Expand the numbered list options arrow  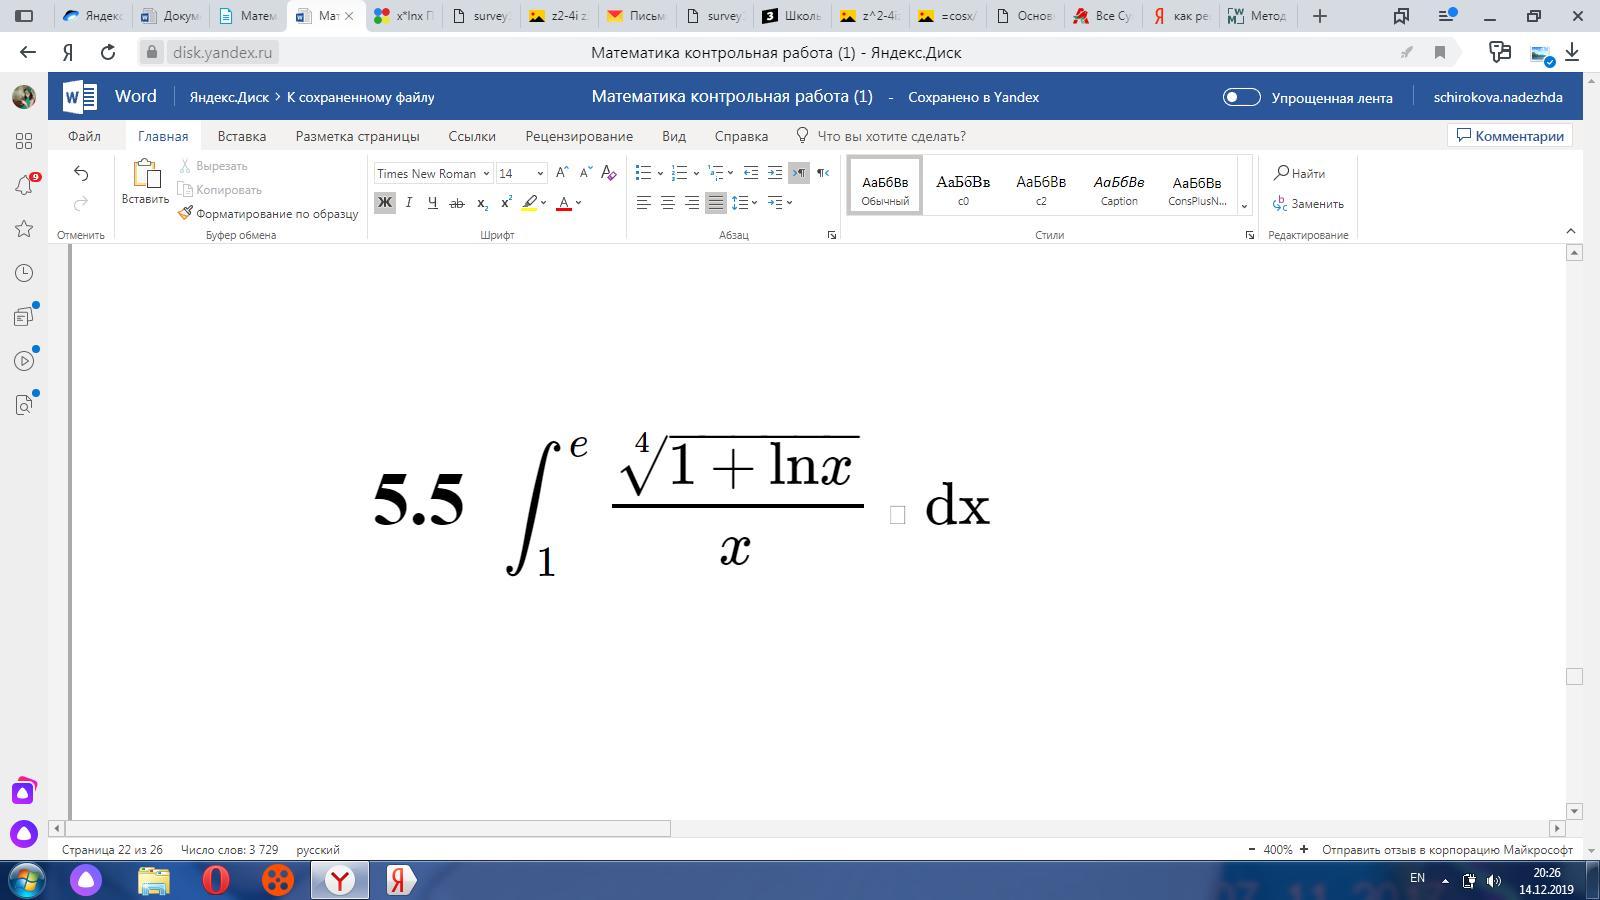696,173
